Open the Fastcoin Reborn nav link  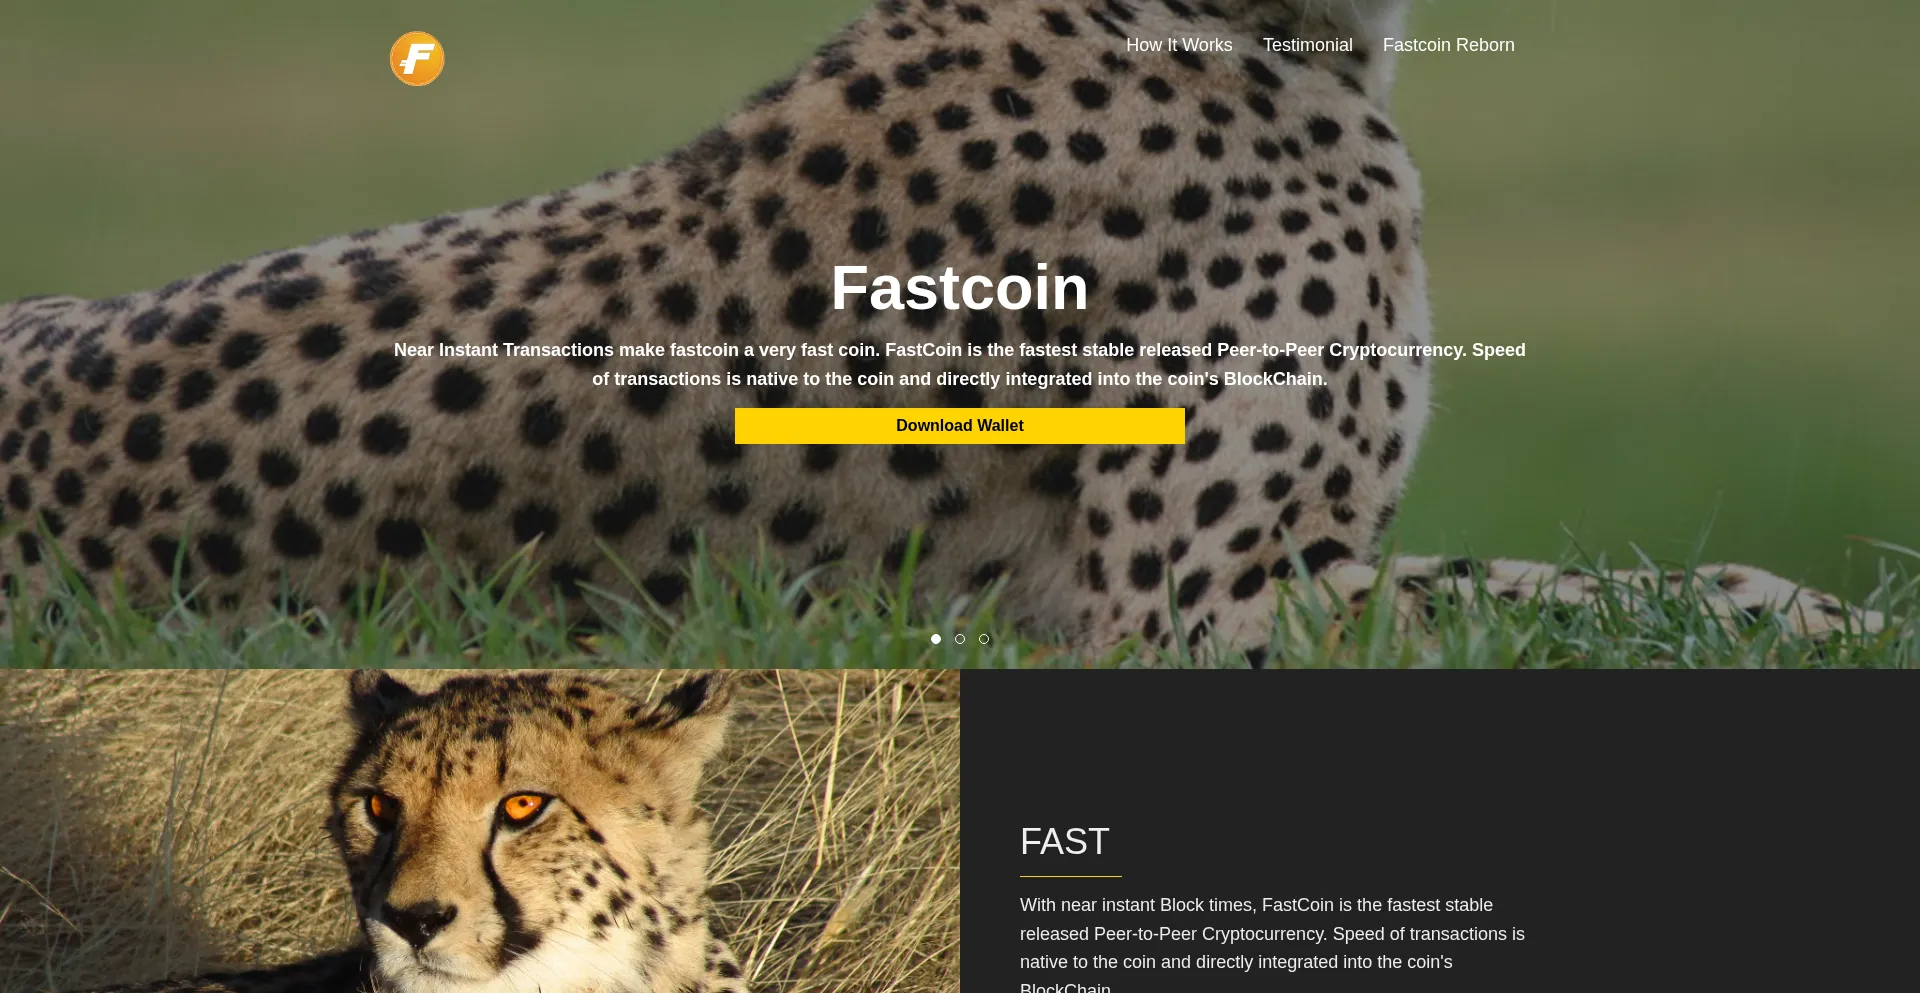tap(1448, 45)
